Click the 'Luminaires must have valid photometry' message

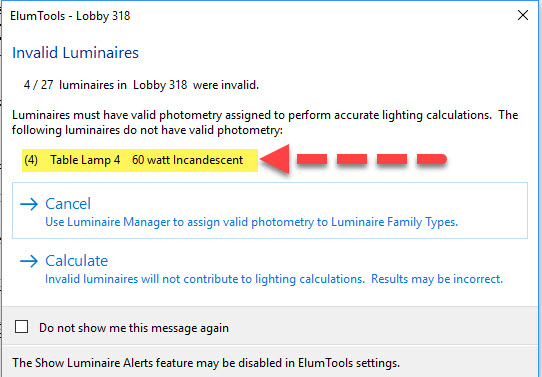(265, 122)
